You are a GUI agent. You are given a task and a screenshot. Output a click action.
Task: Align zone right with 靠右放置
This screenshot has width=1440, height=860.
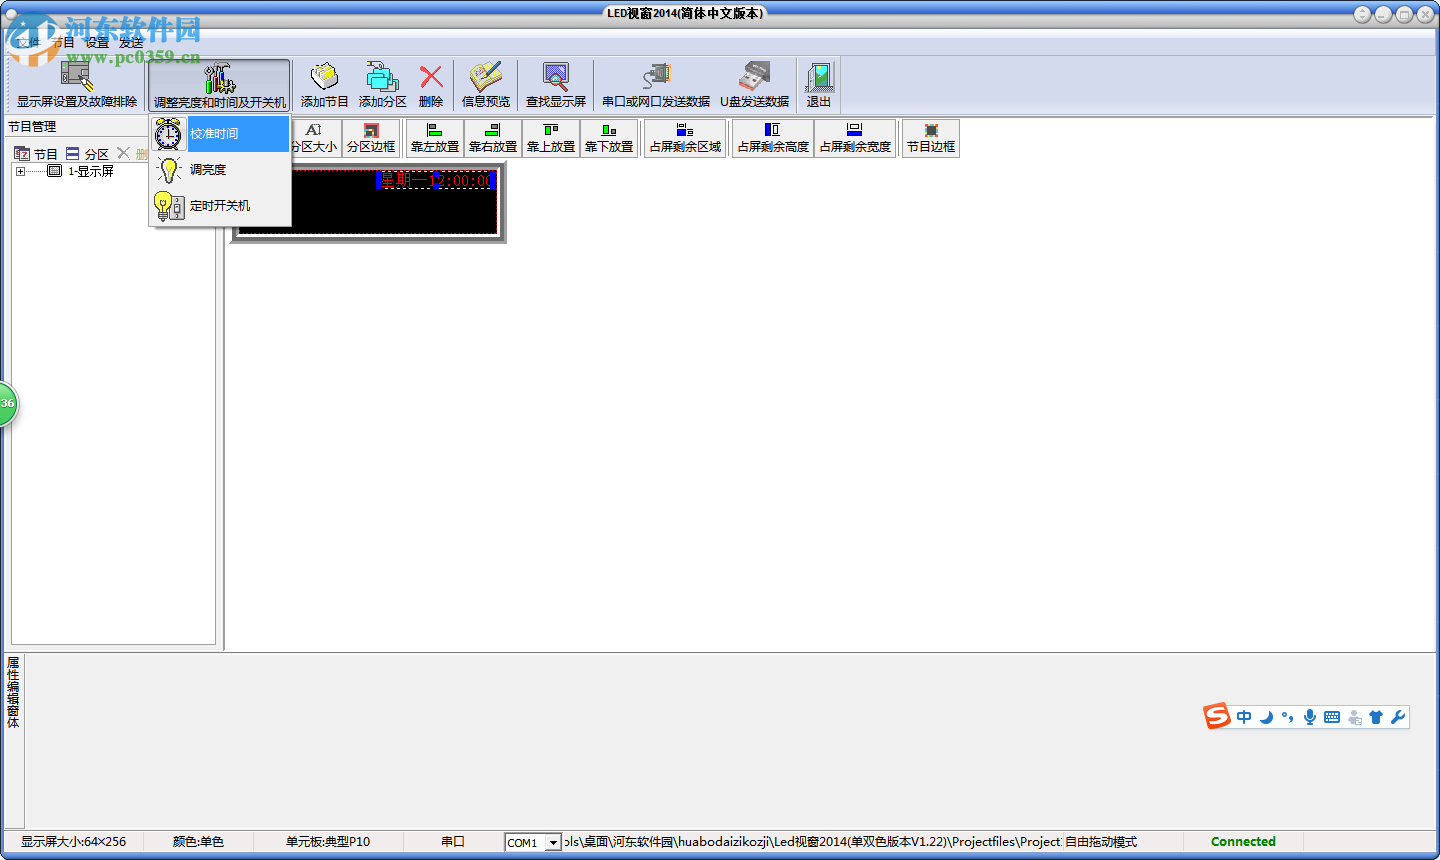[493, 138]
